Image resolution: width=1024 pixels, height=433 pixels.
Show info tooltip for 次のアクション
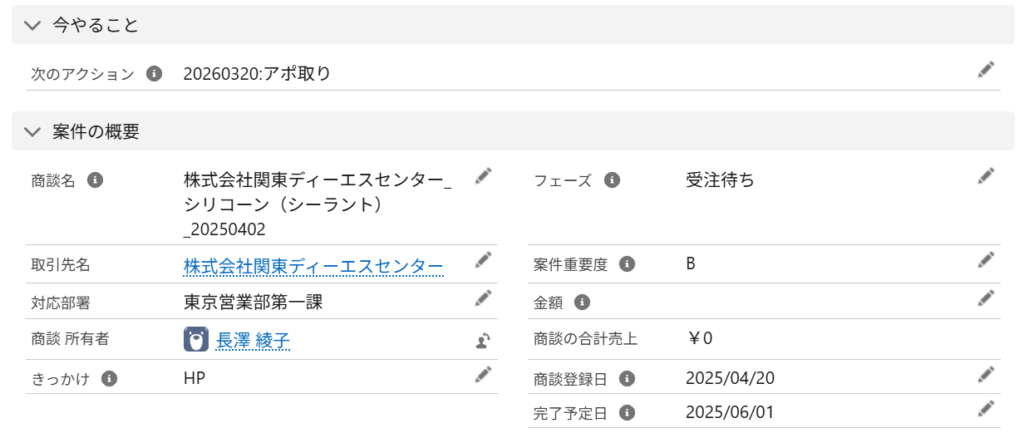point(154,73)
